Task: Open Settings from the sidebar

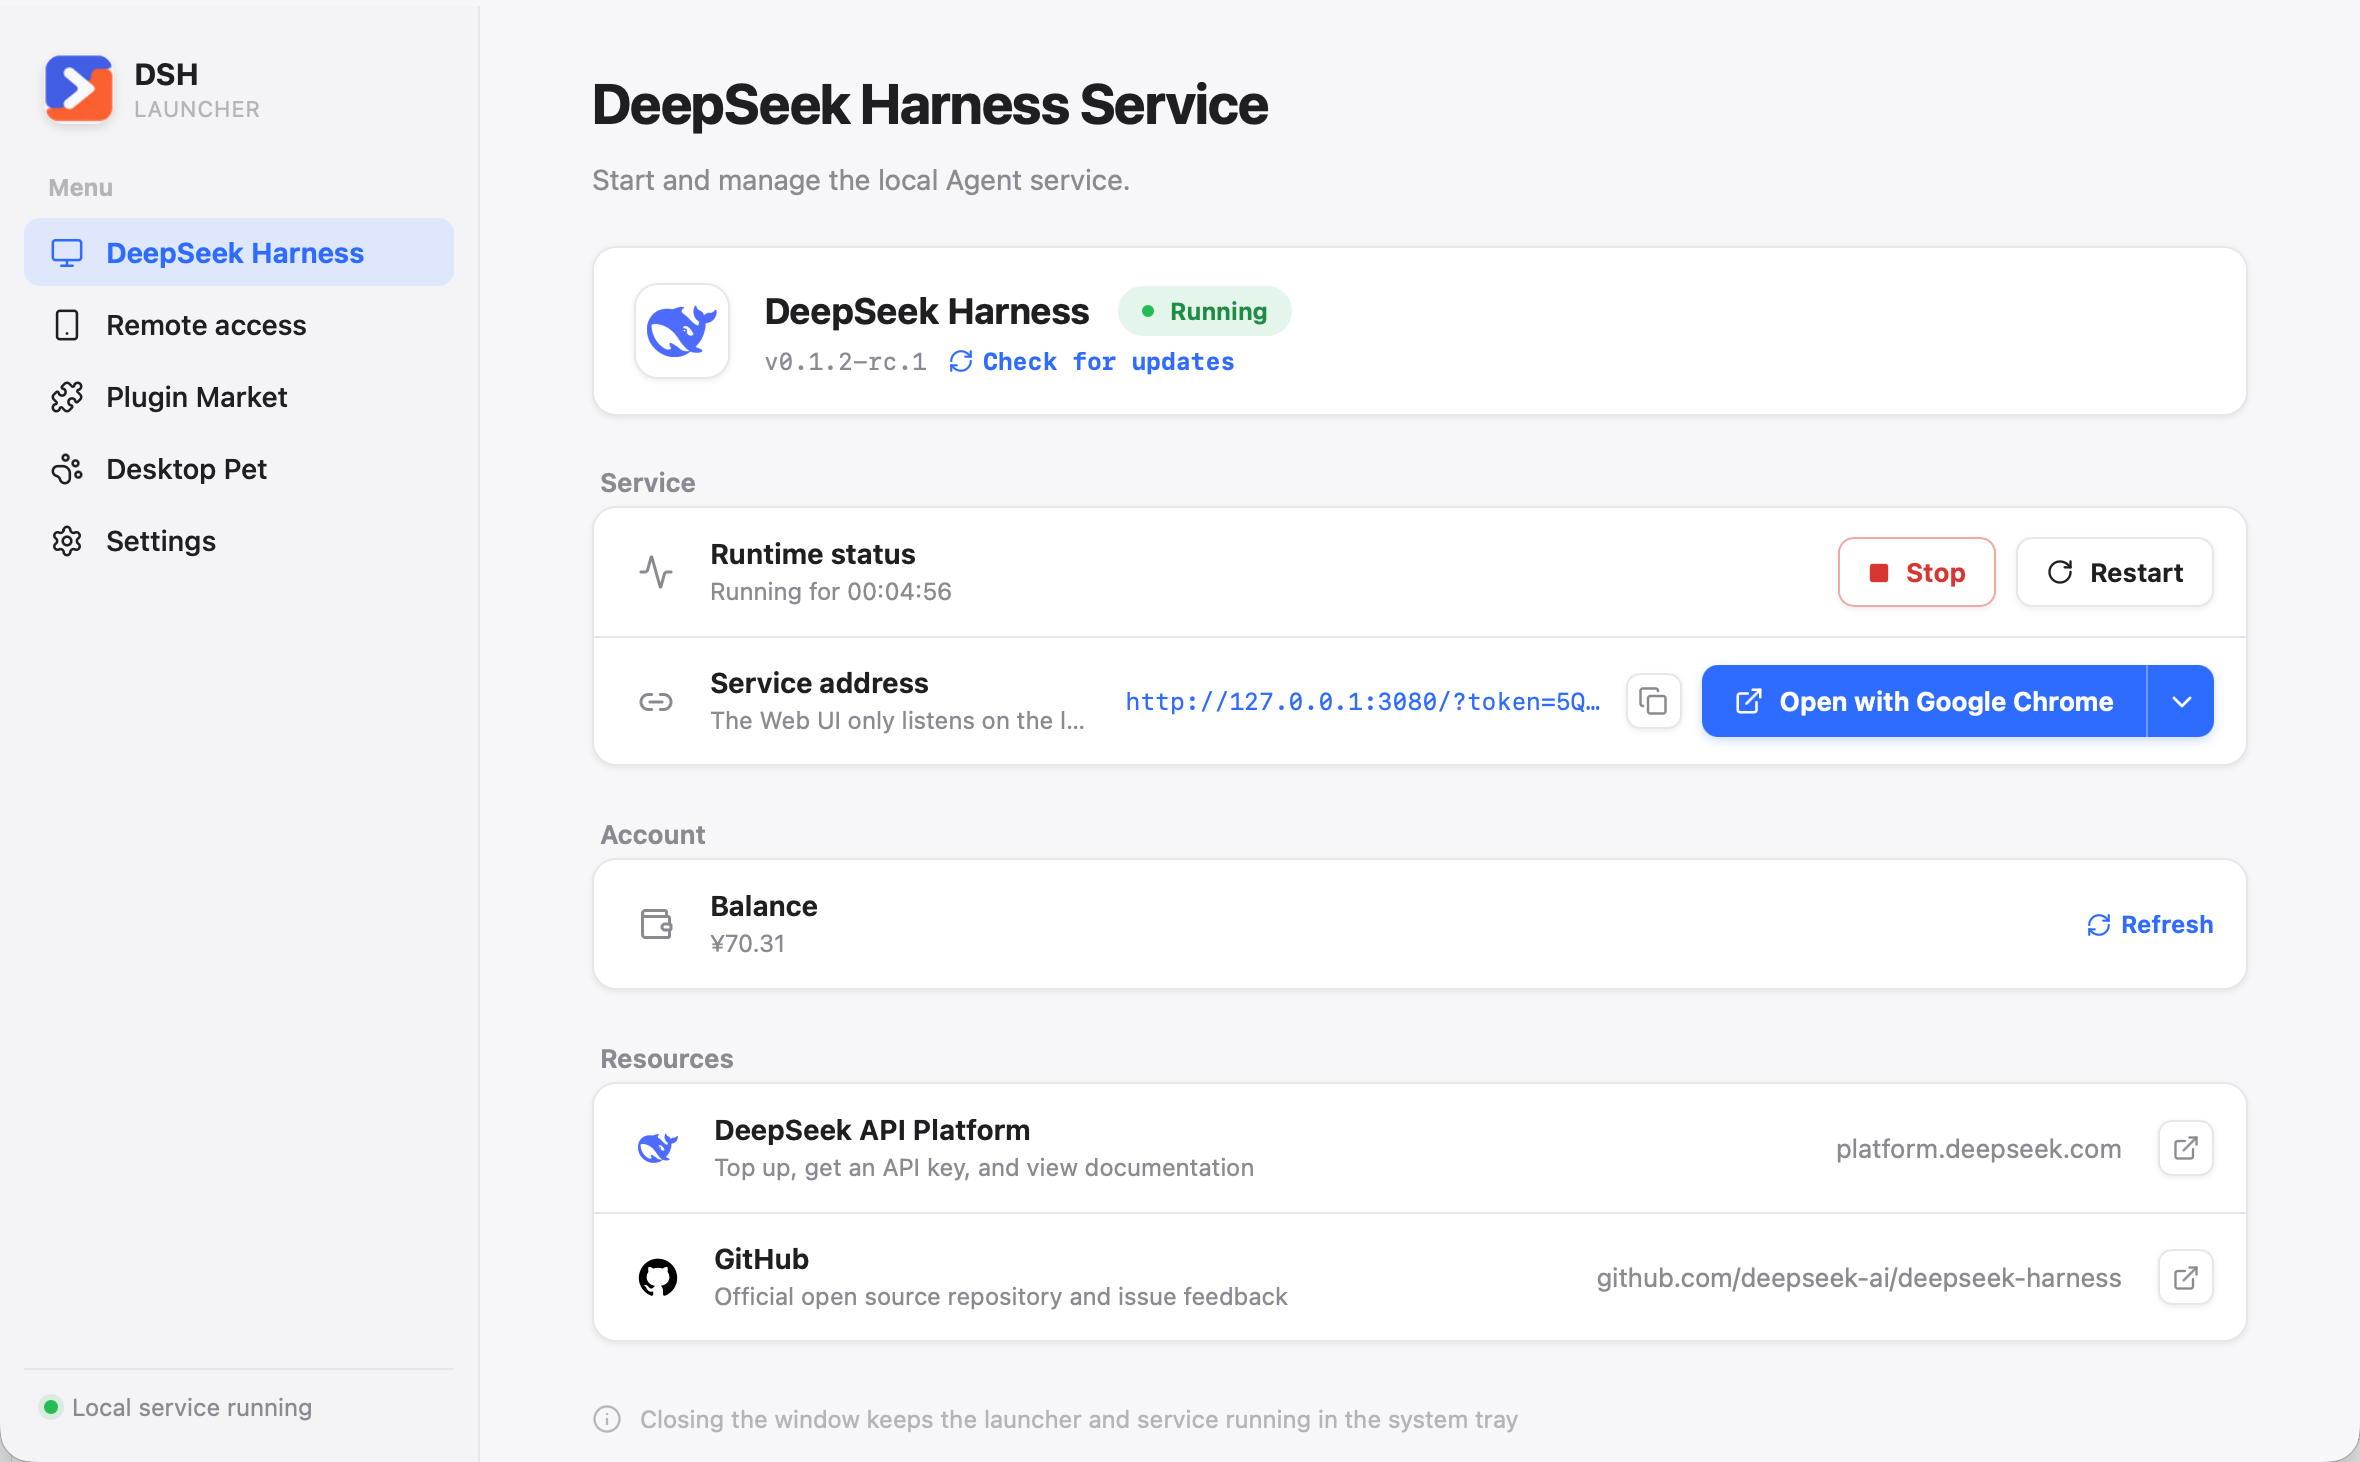Action: (239, 541)
